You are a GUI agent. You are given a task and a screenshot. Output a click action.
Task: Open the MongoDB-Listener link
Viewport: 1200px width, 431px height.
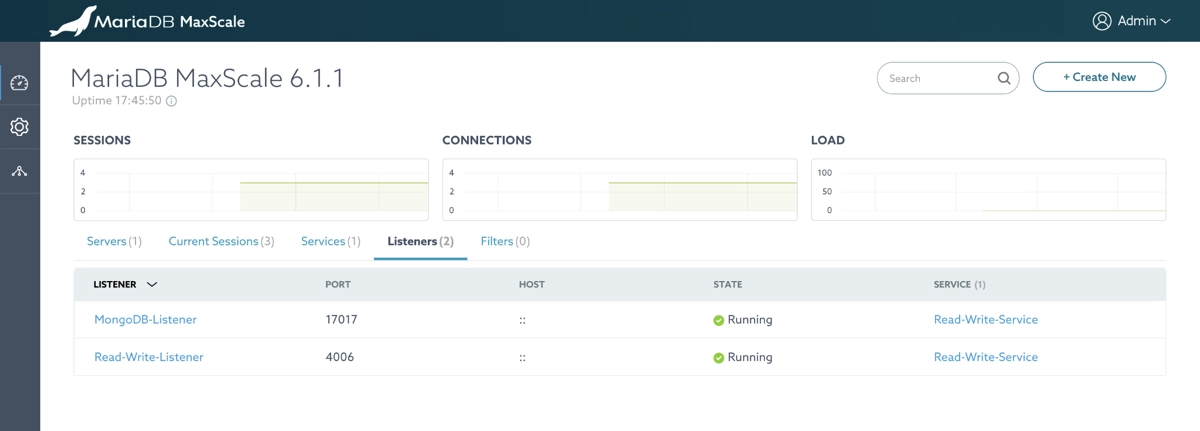tap(145, 320)
